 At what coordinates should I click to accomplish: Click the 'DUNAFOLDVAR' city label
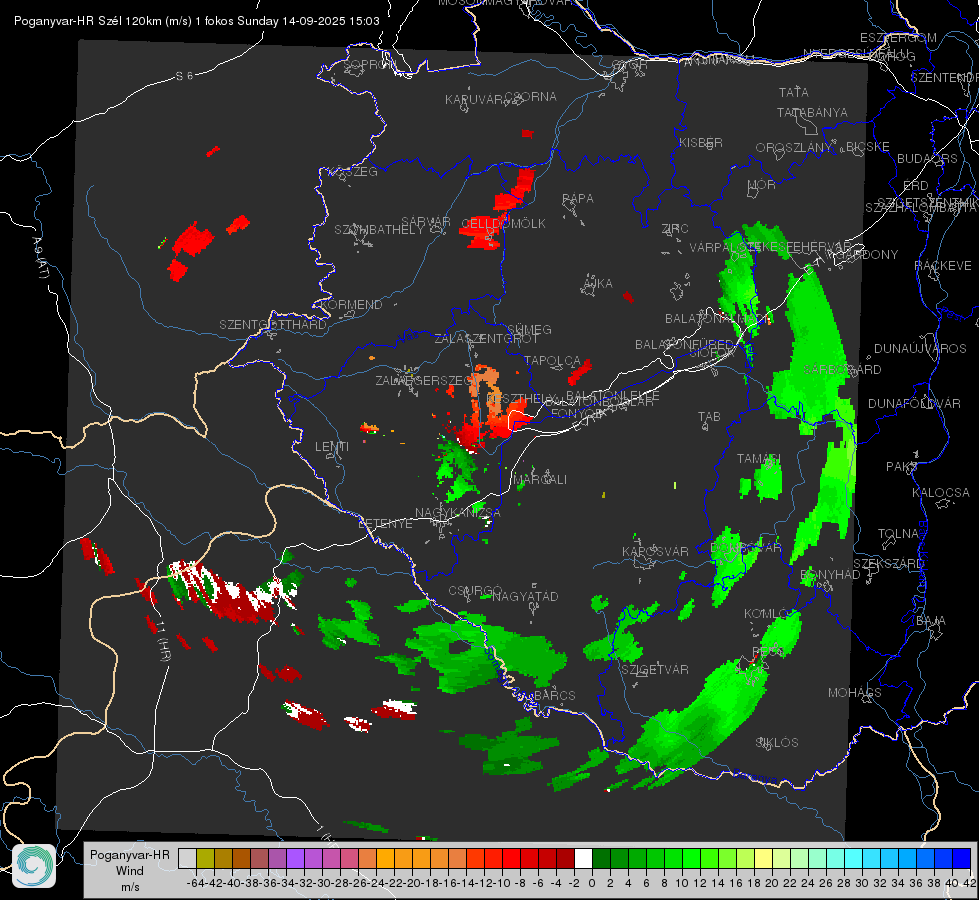914,403
